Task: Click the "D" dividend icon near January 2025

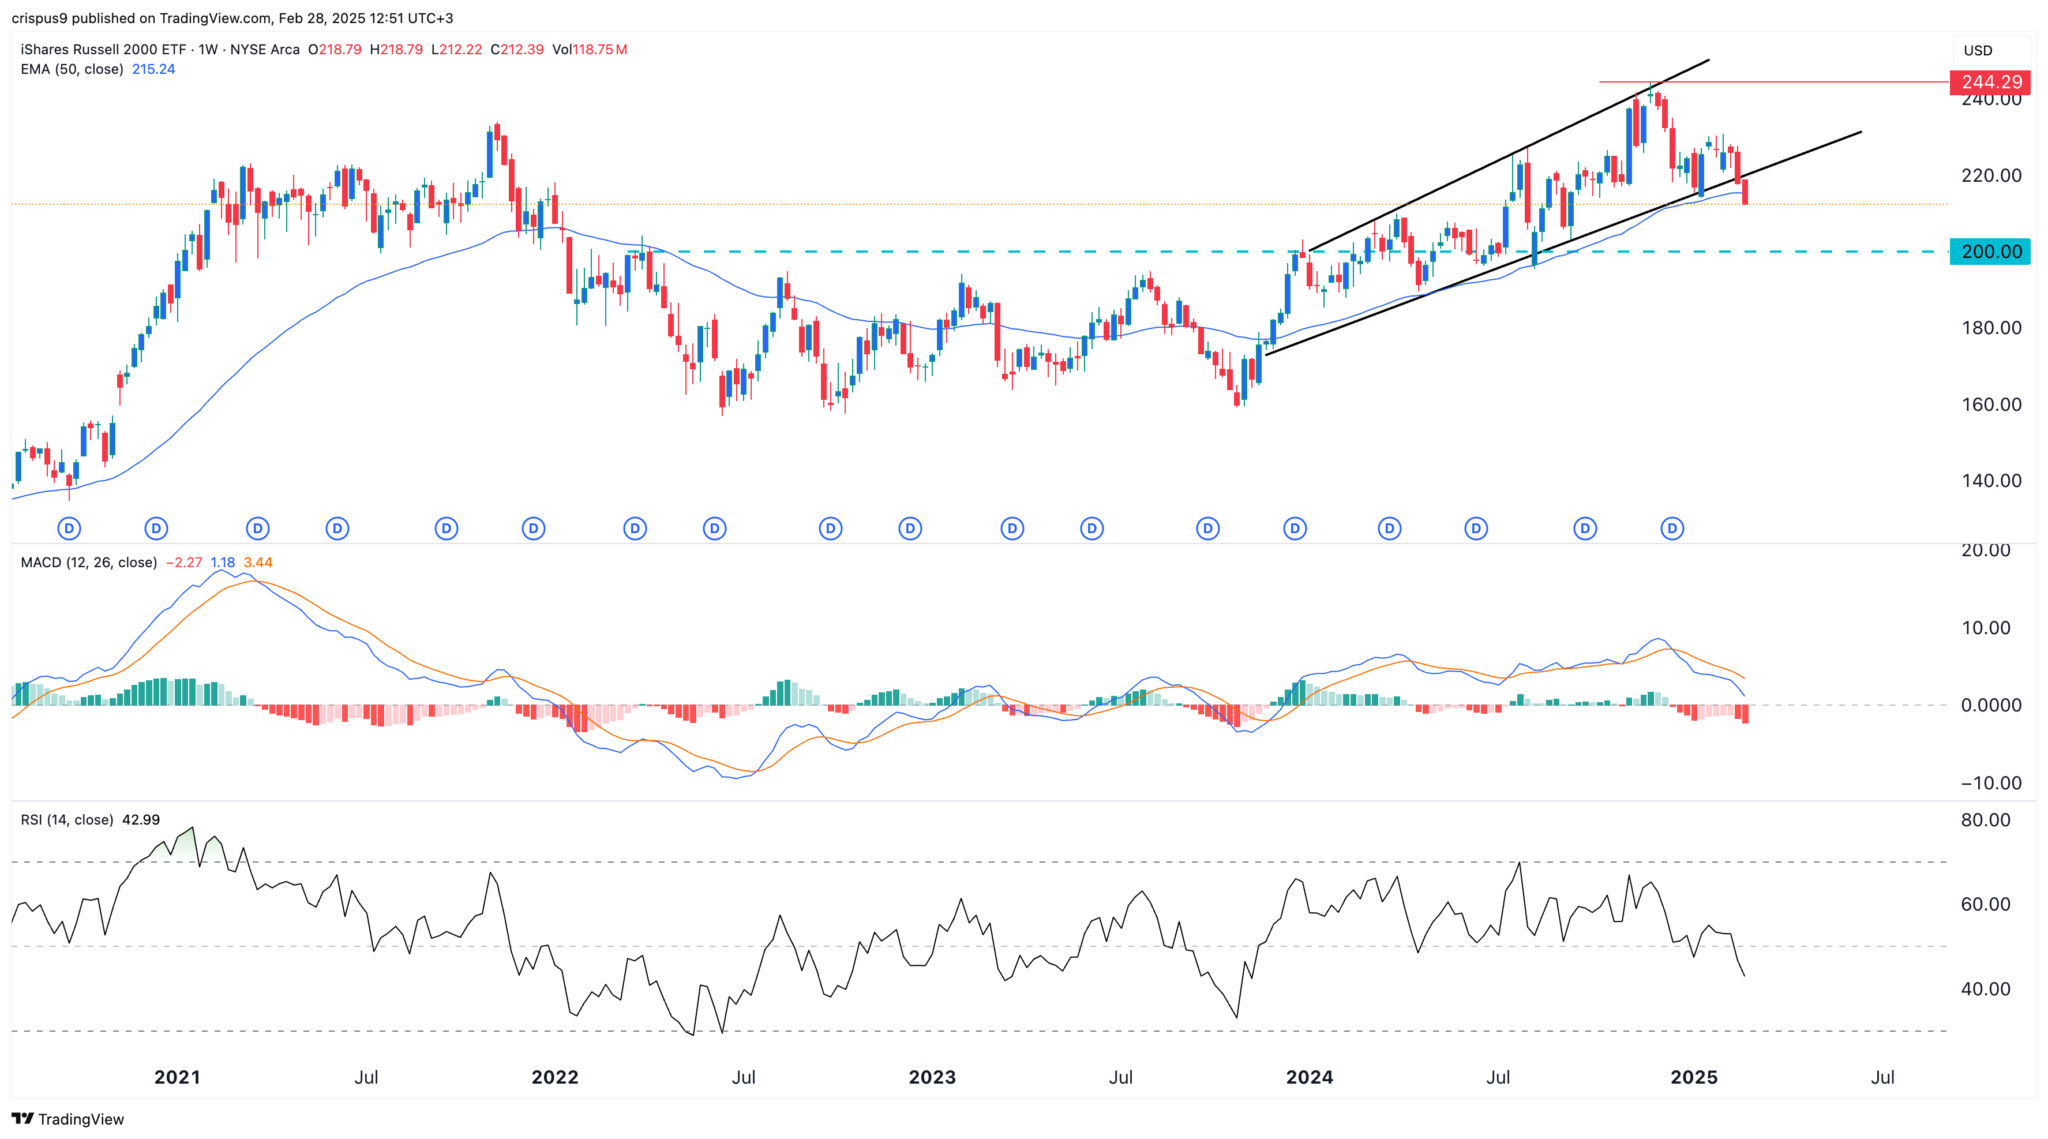Action: pos(1671,528)
